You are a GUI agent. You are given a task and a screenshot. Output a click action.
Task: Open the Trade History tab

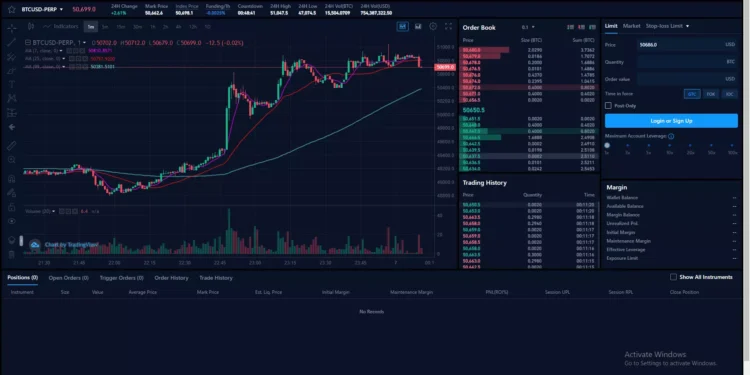point(216,278)
